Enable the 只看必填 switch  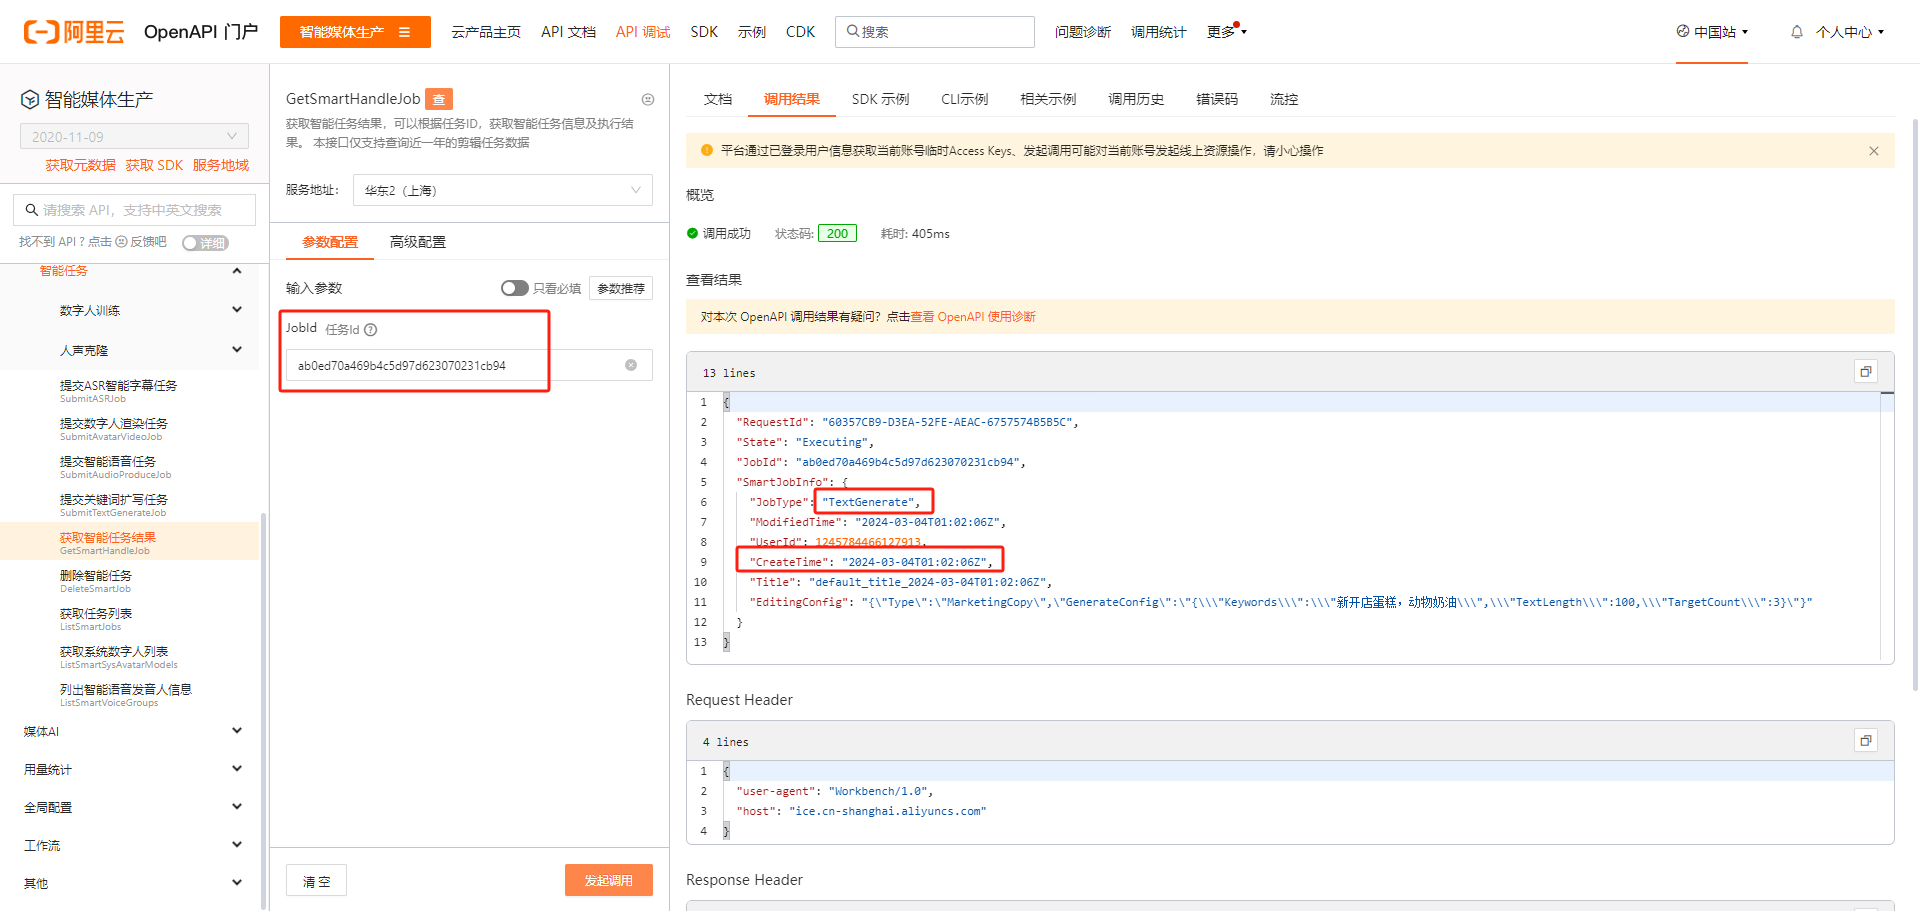(515, 288)
